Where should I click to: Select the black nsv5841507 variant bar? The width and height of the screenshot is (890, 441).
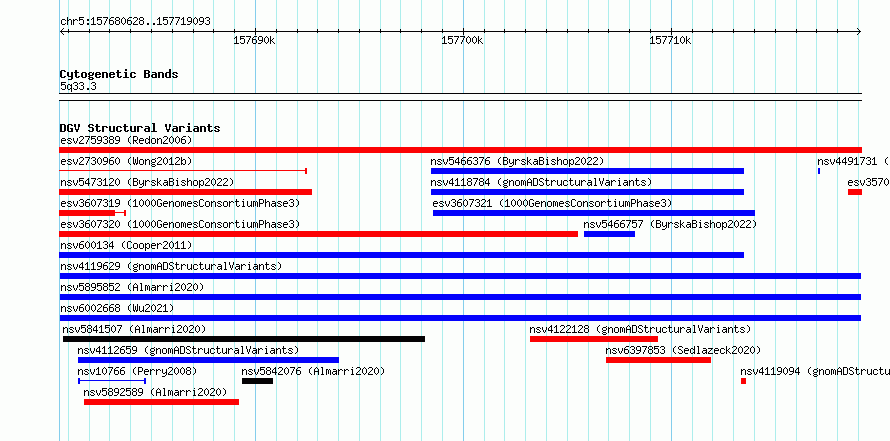(x=244, y=339)
